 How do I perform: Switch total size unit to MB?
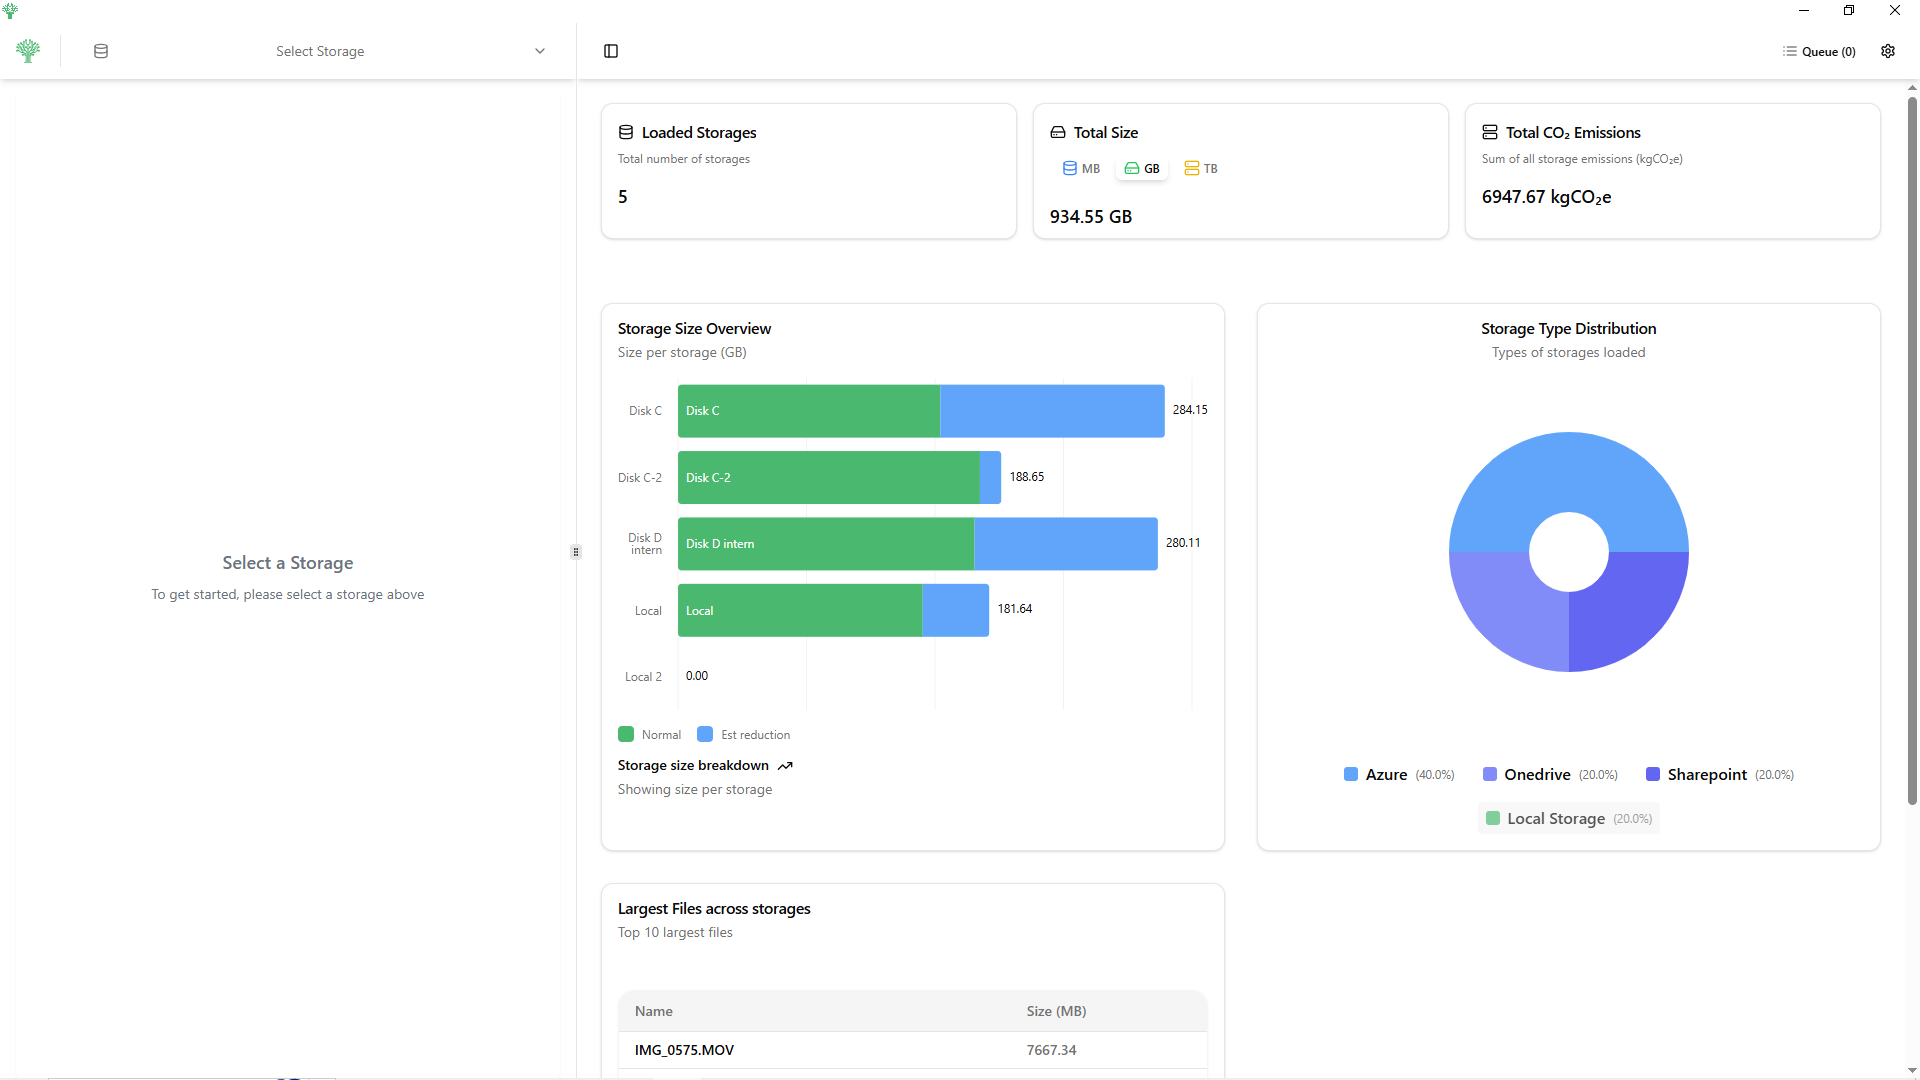tap(1081, 168)
